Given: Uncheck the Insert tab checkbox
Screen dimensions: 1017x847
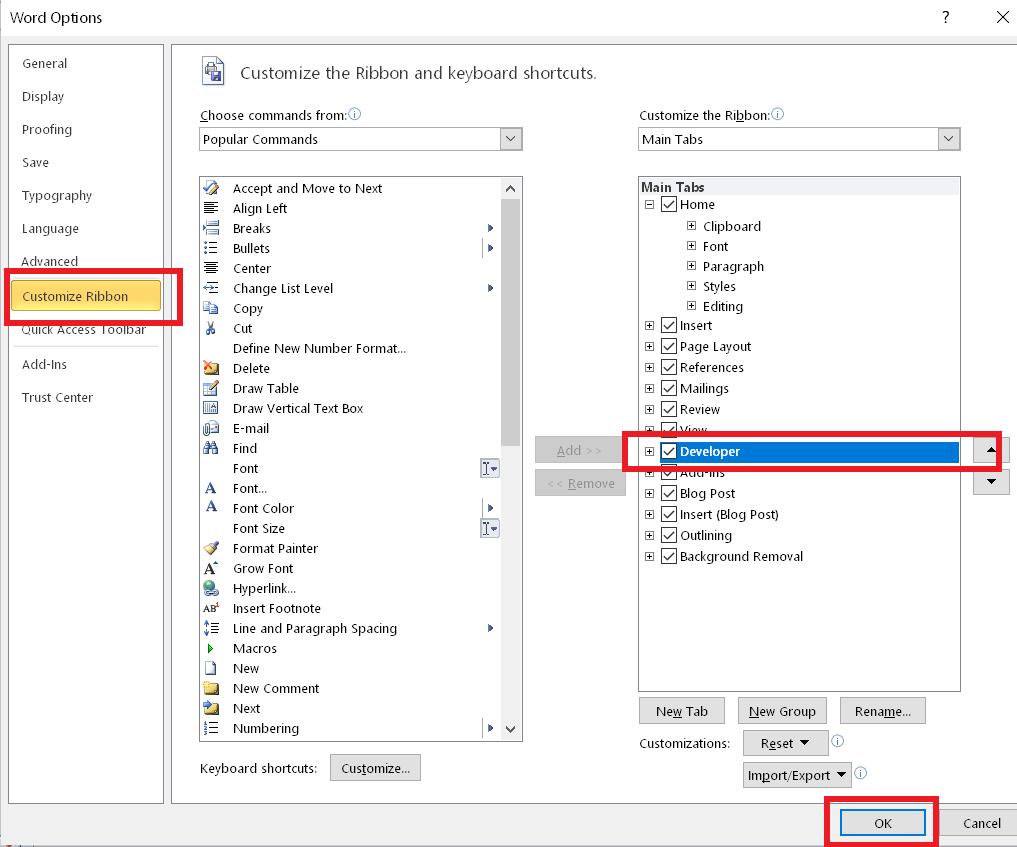Looking at the screenshot, I should pos(669,326).
